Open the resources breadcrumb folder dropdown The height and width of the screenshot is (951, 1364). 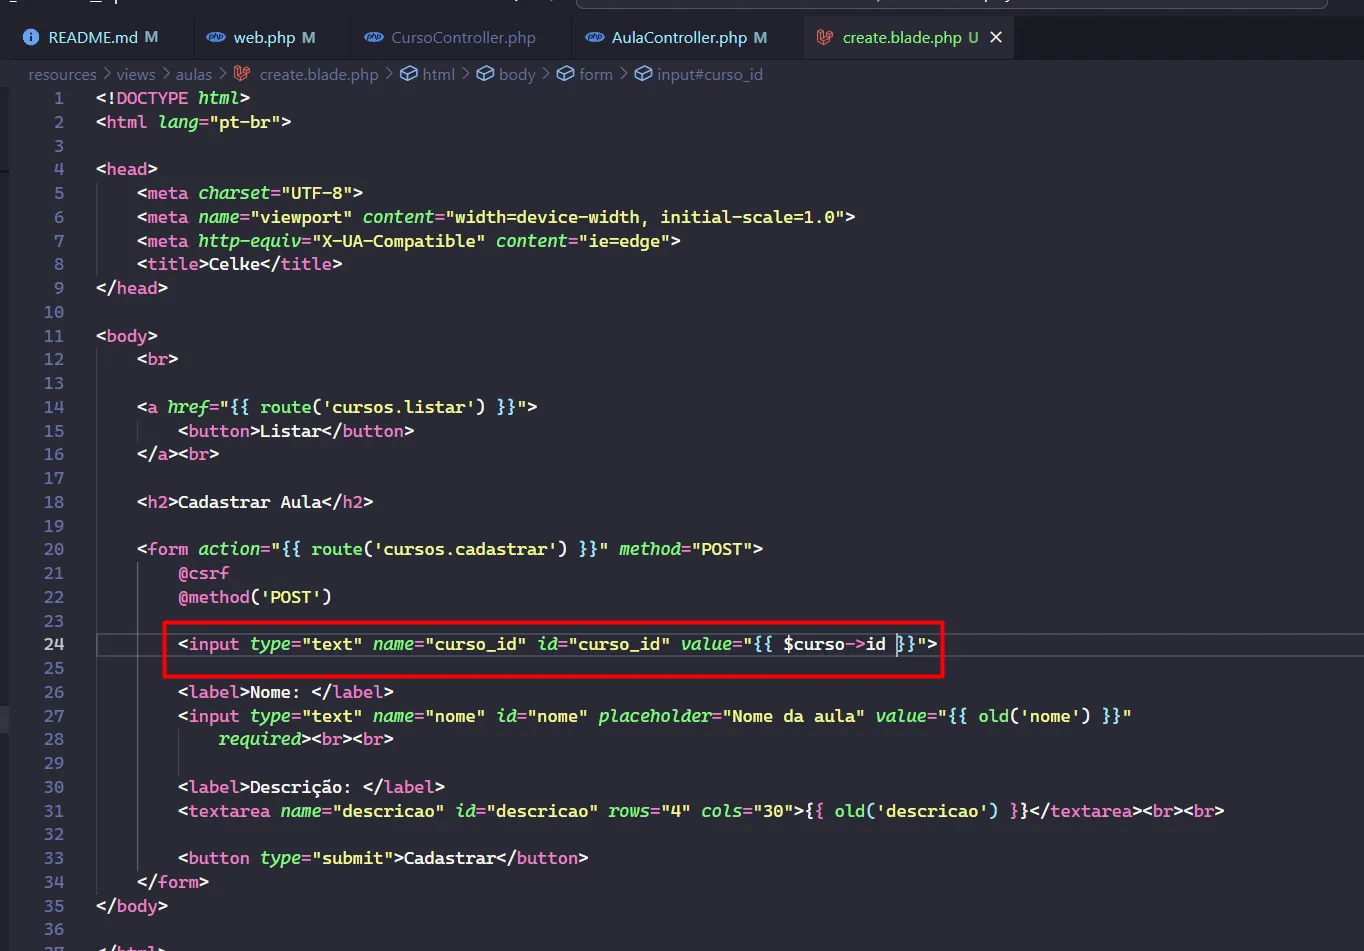point(62,74)
